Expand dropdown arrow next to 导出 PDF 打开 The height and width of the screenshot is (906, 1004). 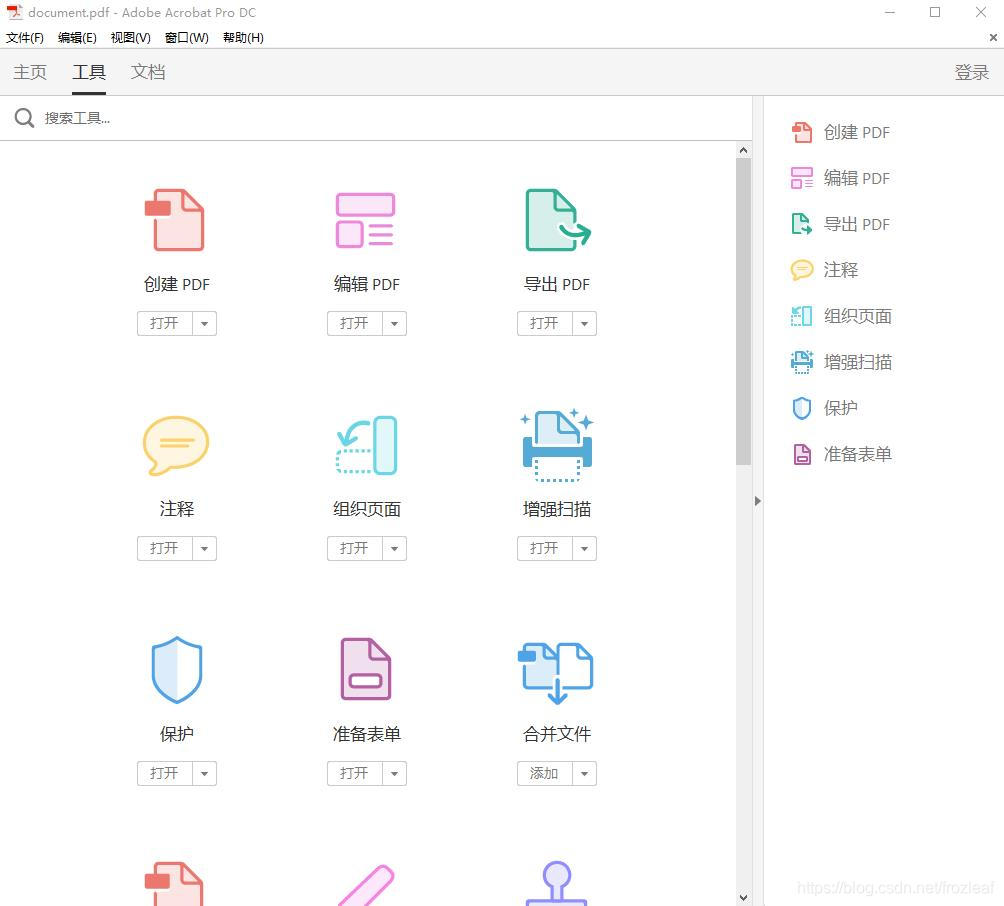tap(585, 323)
